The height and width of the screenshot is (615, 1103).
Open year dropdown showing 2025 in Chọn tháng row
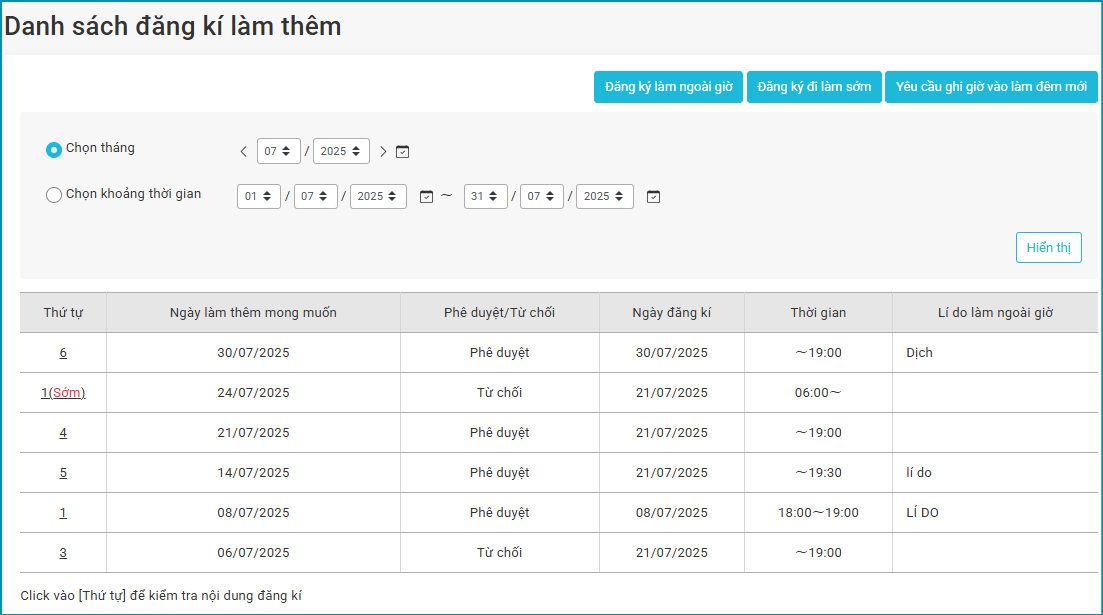341,151
